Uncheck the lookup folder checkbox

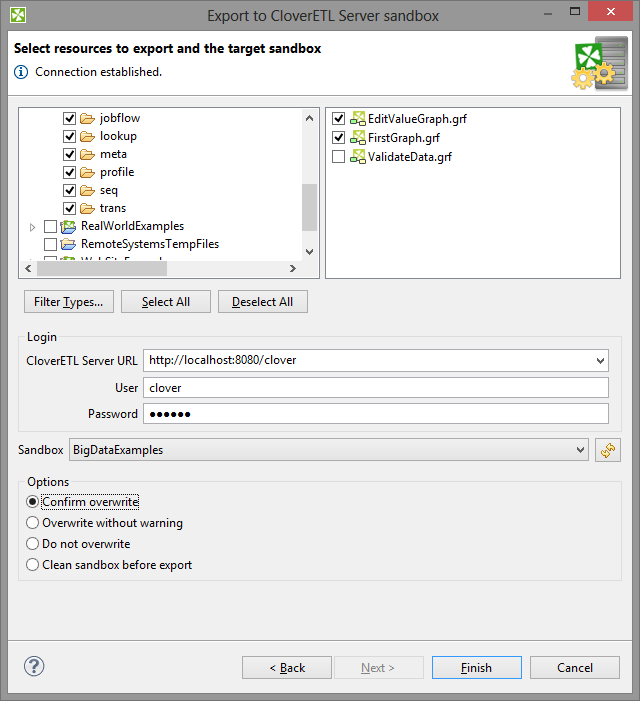[69, 136]
